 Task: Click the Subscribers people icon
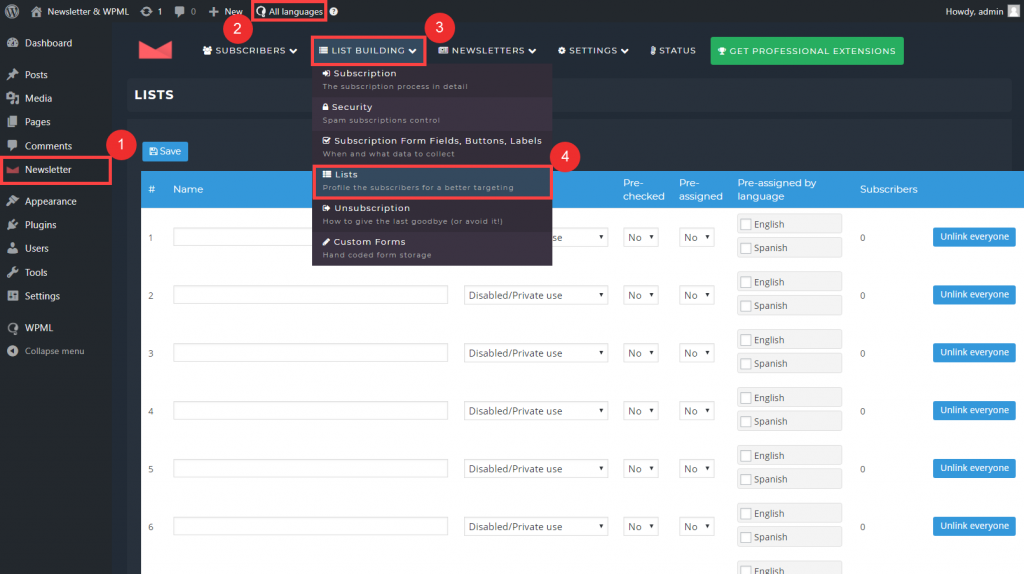click(207, 50)
